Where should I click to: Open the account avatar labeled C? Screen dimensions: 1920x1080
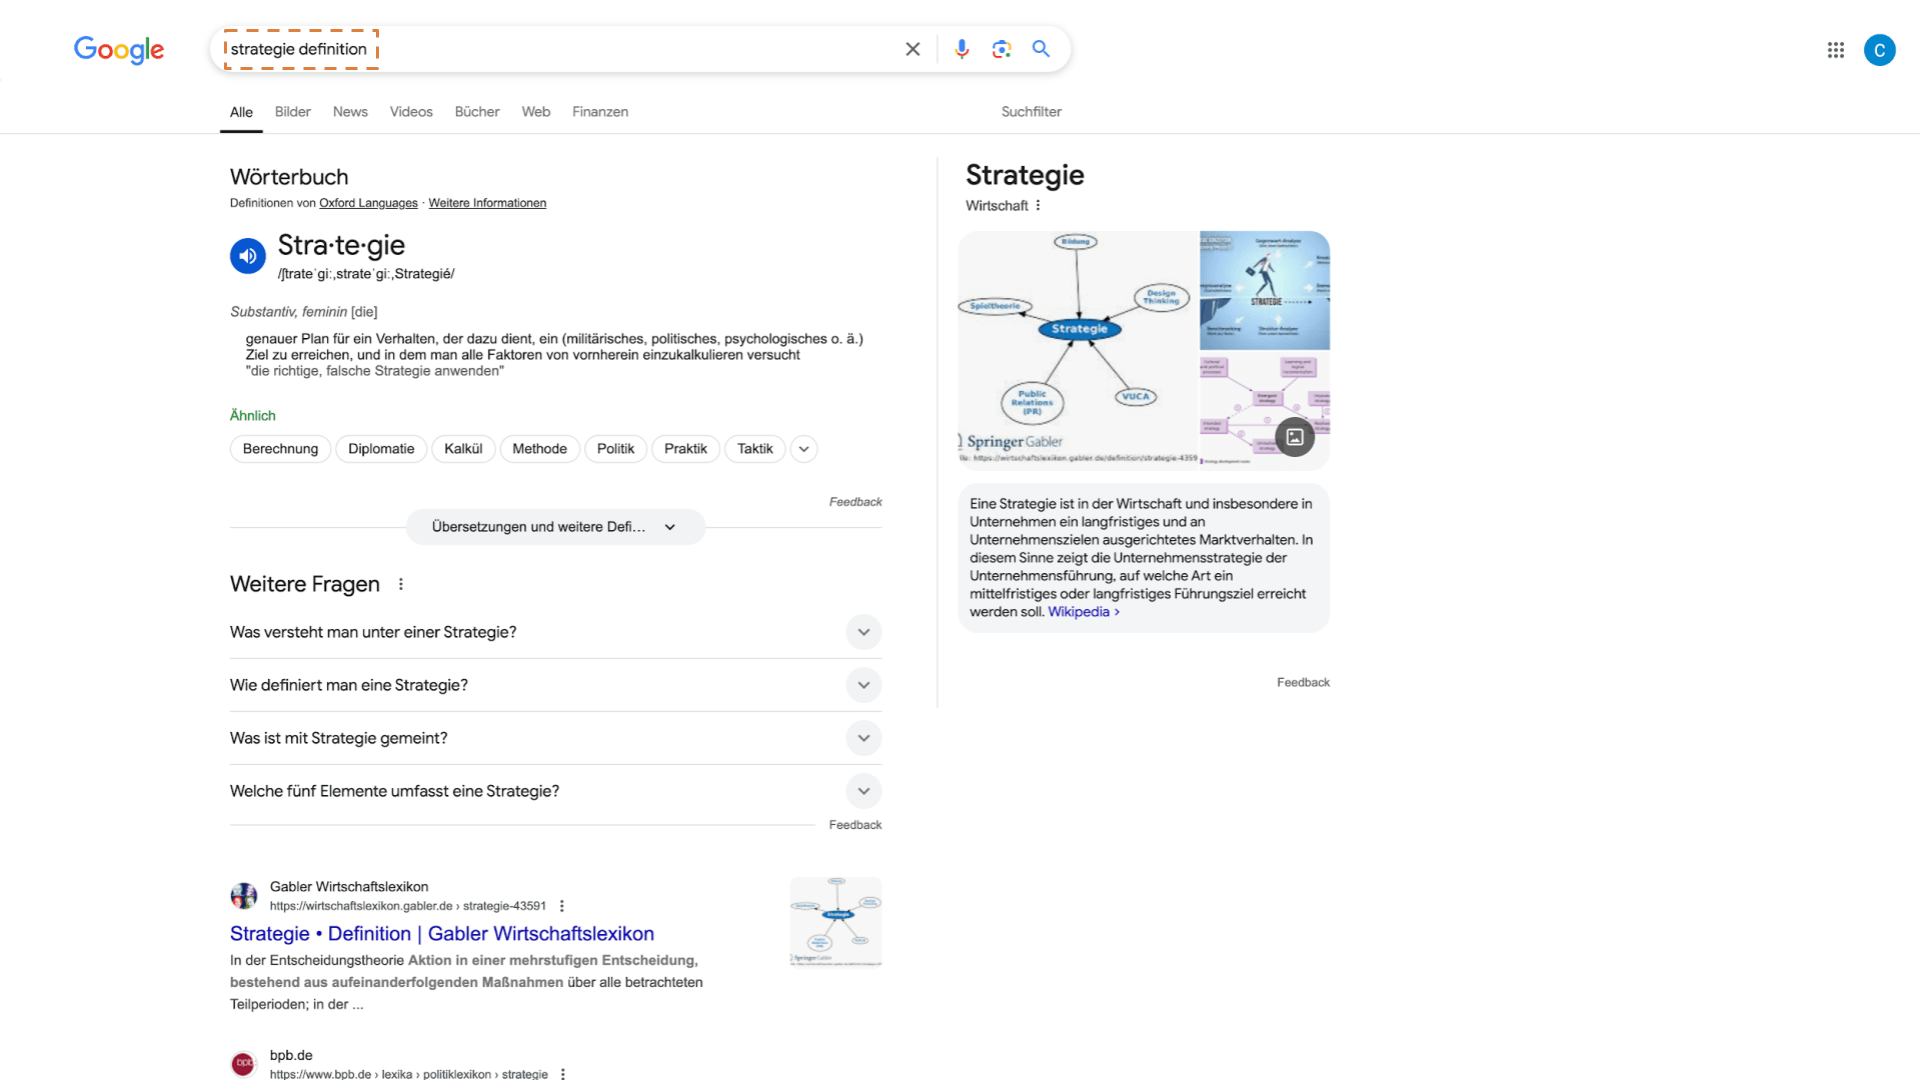(x=1879, y=50)
